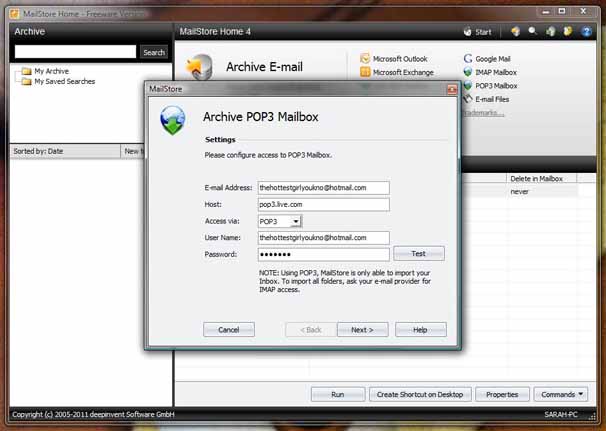Viewport: 606px width, 431px height.
Task: Click the dialog Help button
Action: tap(420, 330)
